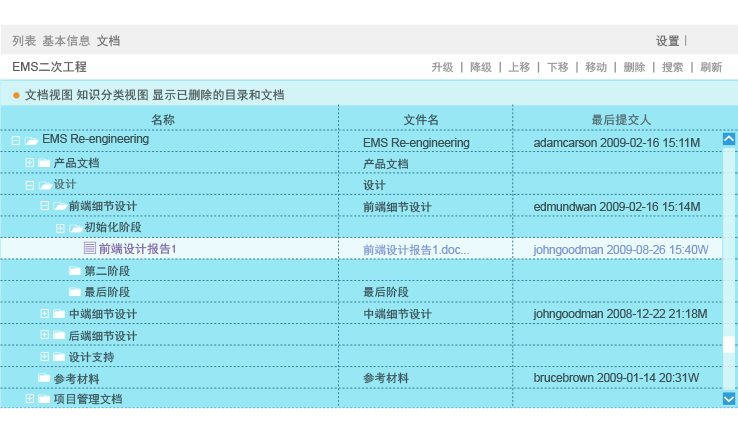The height and width of the screenshot is (433, 738).
Task: Click the scroll-up arrow icon in the list
Action: tap(728, 140)
